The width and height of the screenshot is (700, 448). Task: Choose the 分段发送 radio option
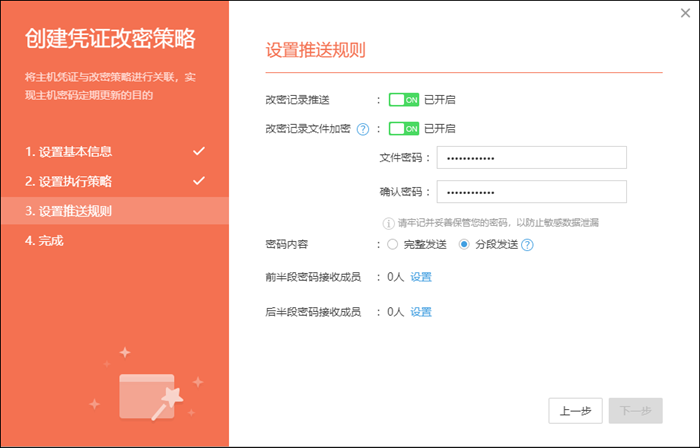[464, 245]
